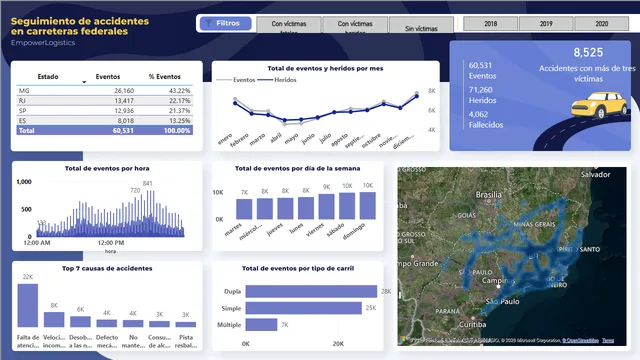Click the Heridos legend entry
This screenshot has width=640, height=360.
click(277, 80)
